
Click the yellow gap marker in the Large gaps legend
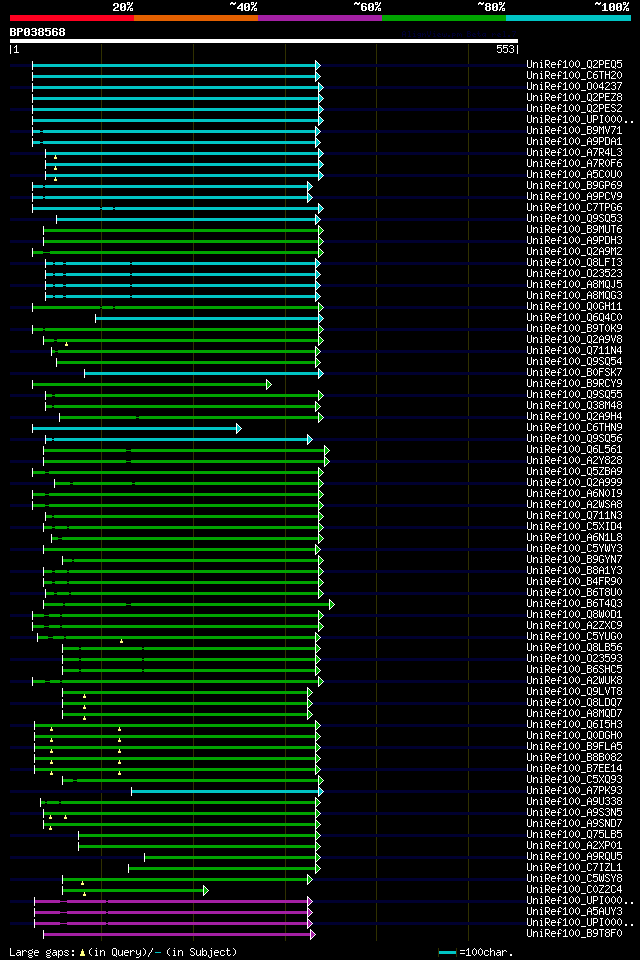click(83, 953)
